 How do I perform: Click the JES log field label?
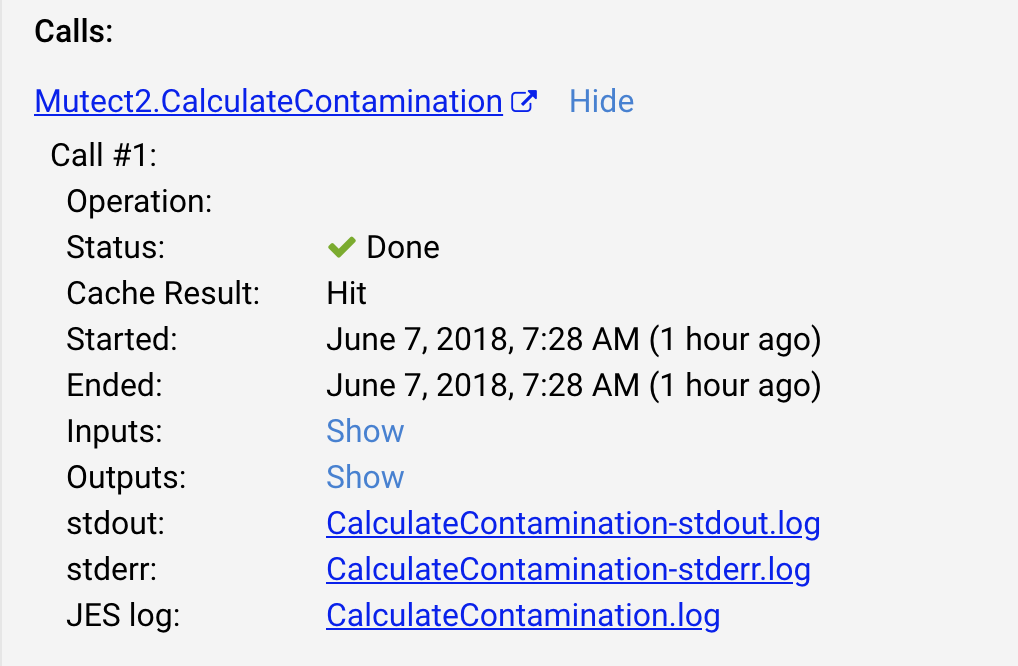point(123,615)
